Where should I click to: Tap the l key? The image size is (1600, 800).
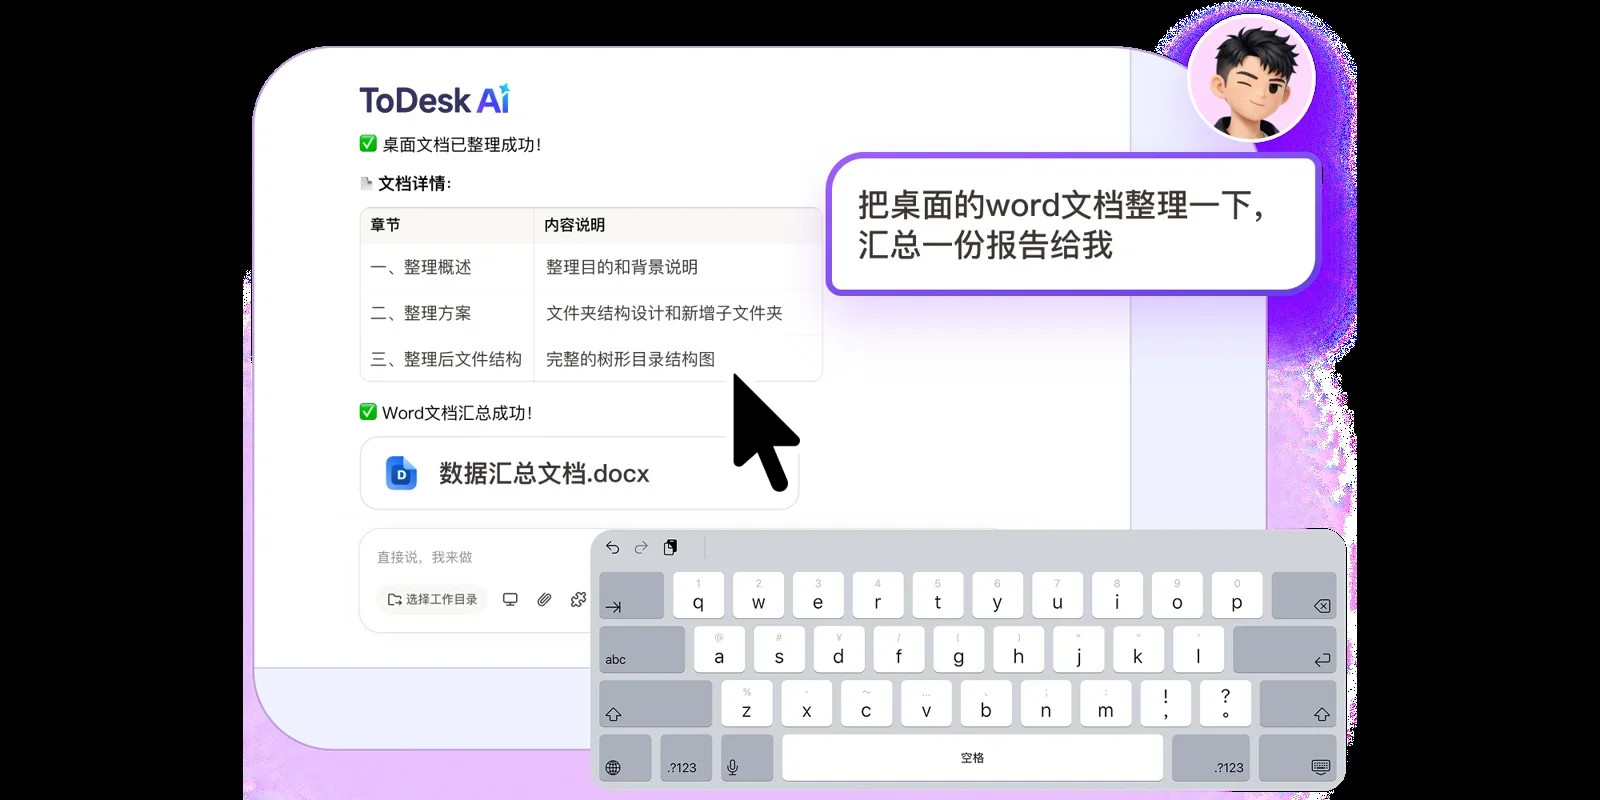[1198, 650]
